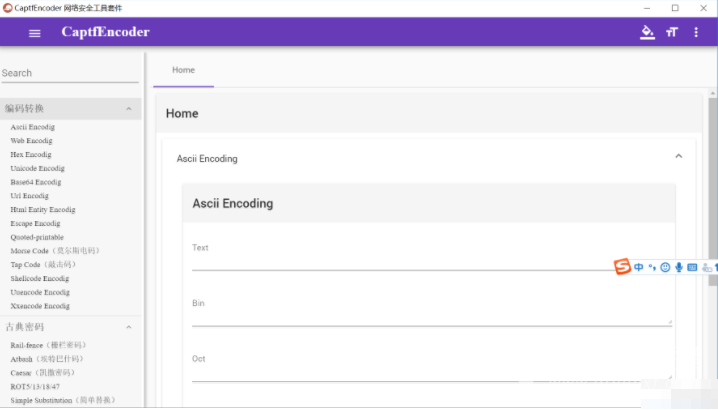Viewport: 718px width, 410px height.
Task: Click the font size icon
Action: [x=672, y=32]
